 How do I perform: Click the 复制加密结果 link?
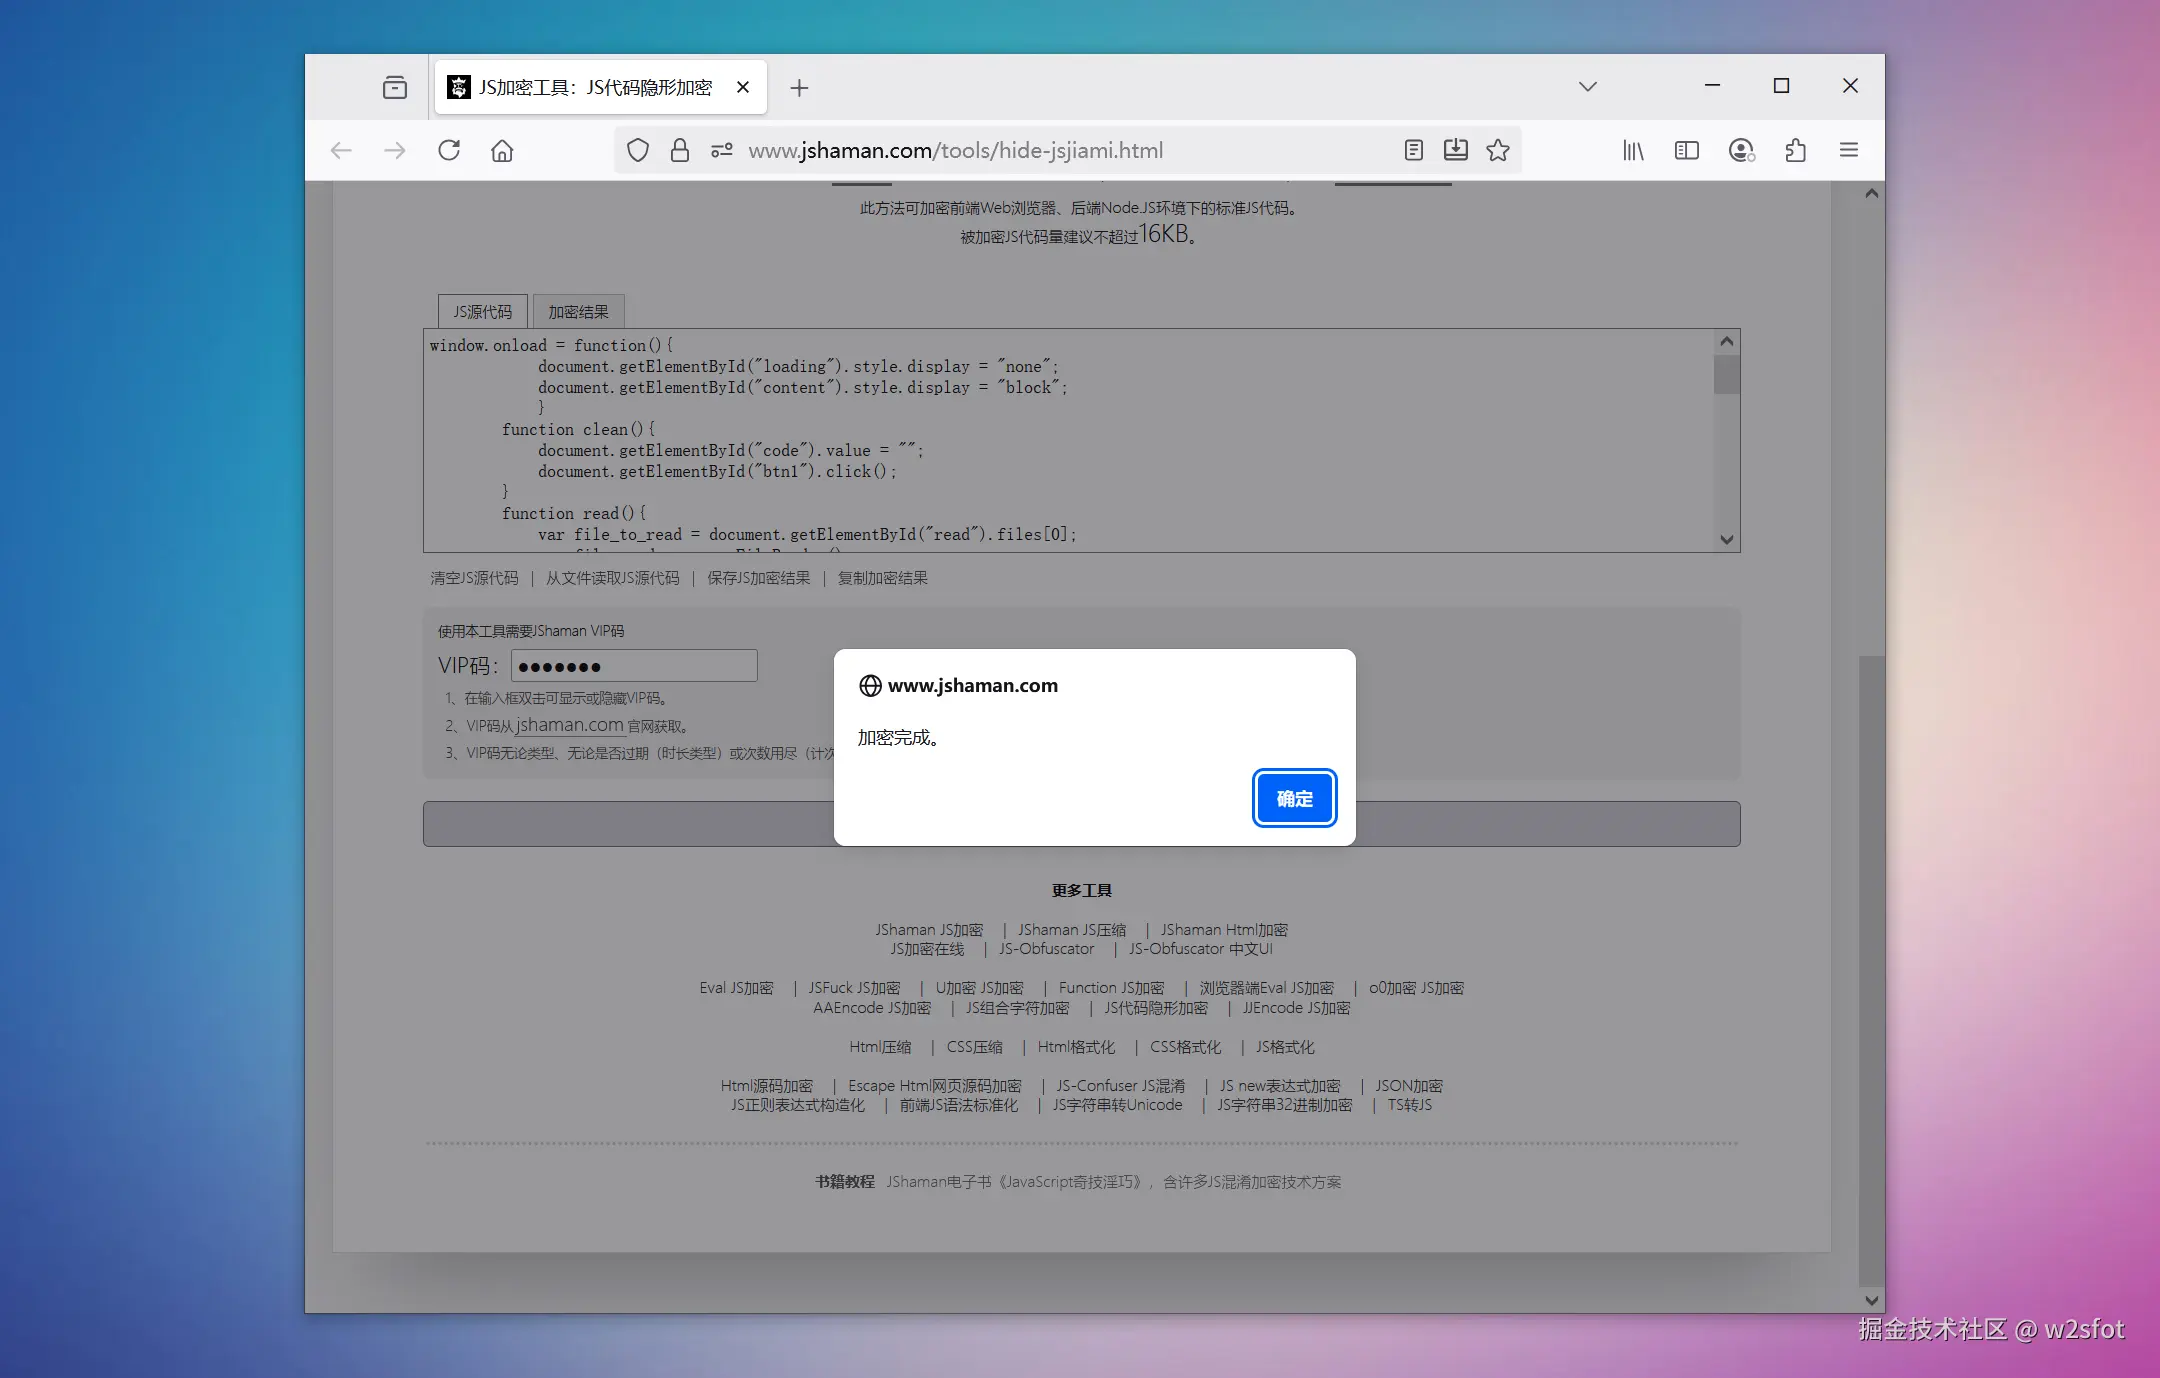click(882, 578)
